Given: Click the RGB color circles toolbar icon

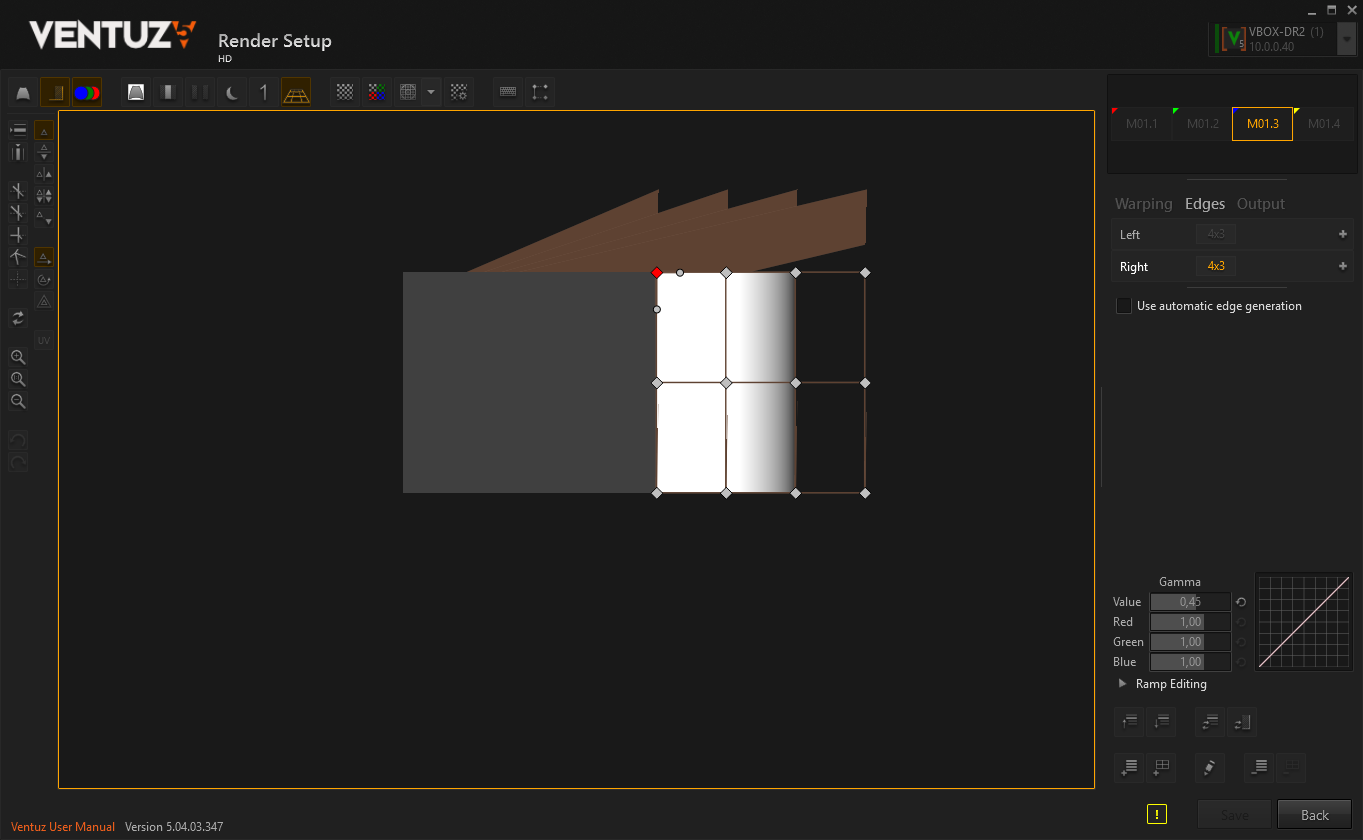Looking at the screenshot, I should point(87,93).
